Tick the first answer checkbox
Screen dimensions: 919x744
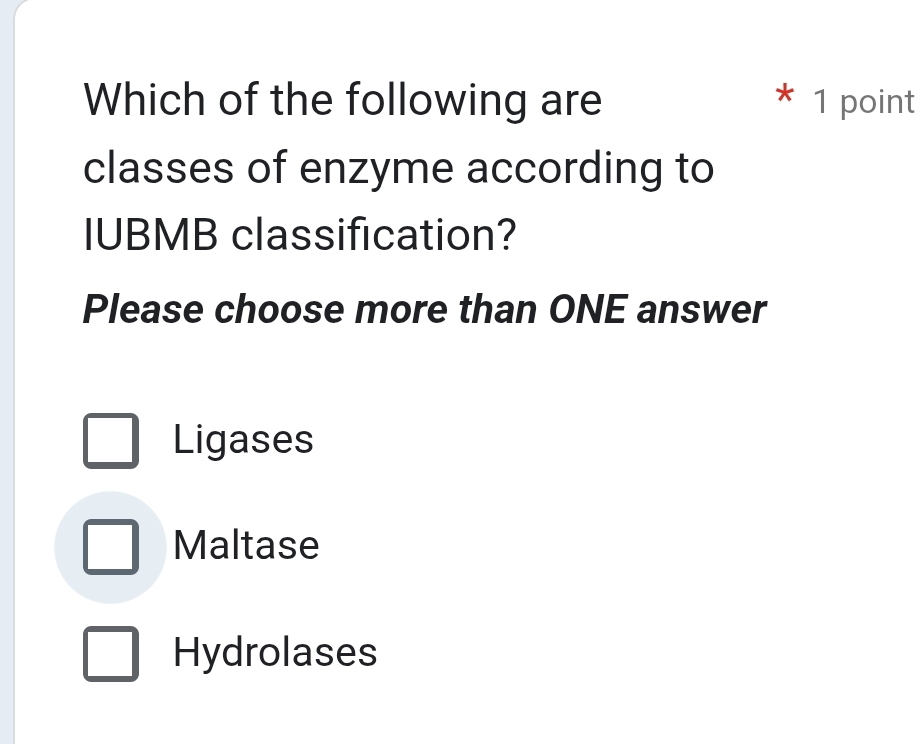(x=110, y=440)
